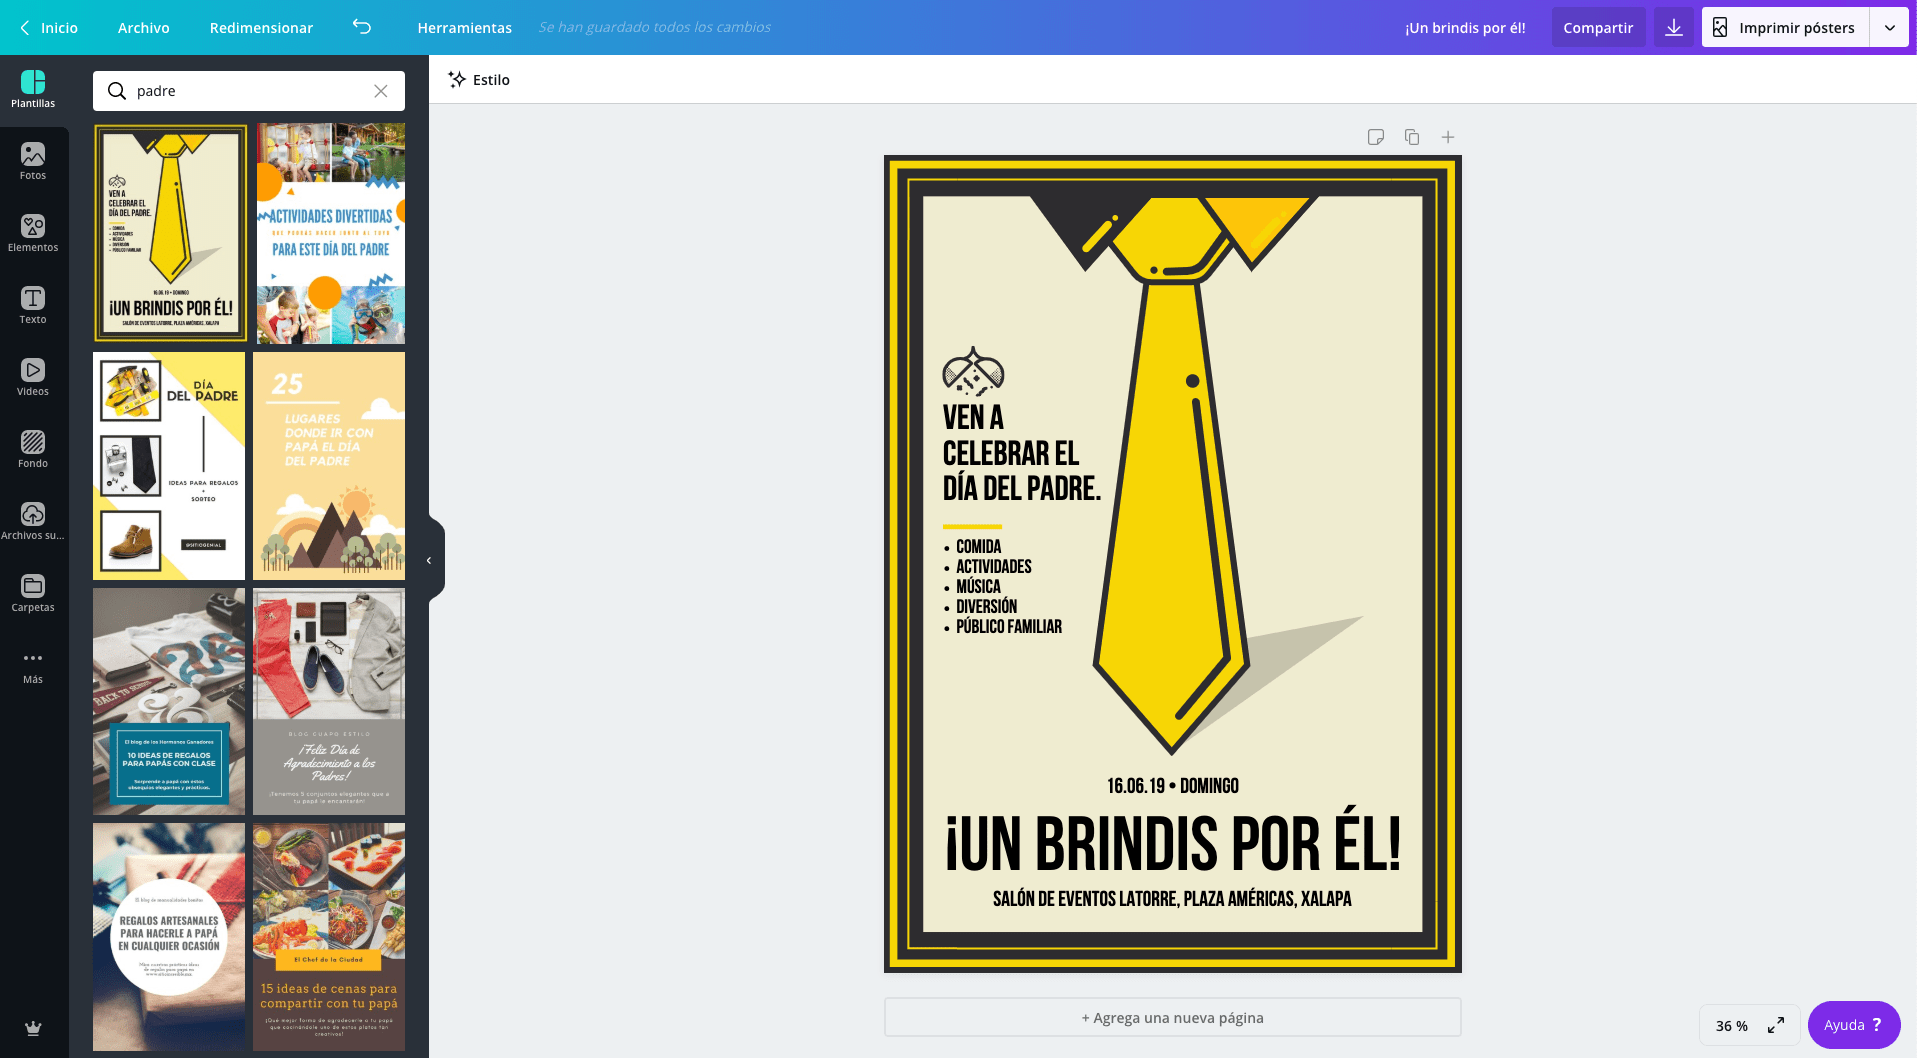Viewport: 1917px width, 1058px height.
Task: Open the Herramientas menu
Action: tap(465, 28)
